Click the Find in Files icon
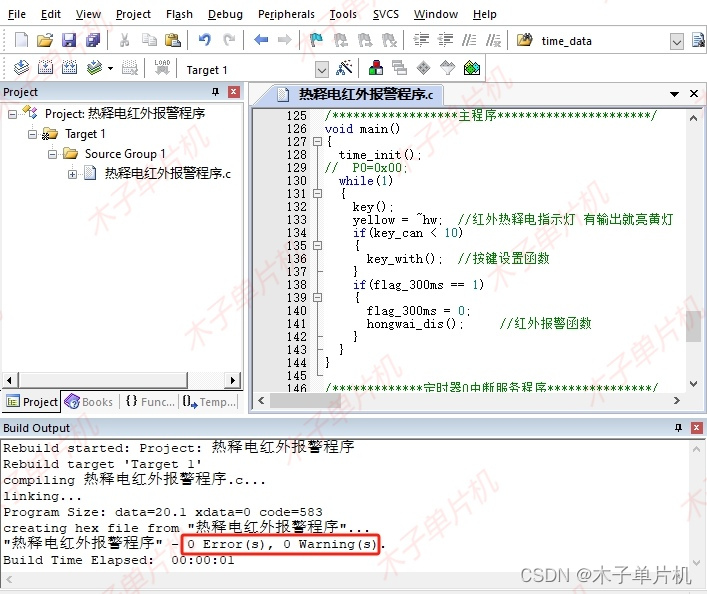 point(524,41)
